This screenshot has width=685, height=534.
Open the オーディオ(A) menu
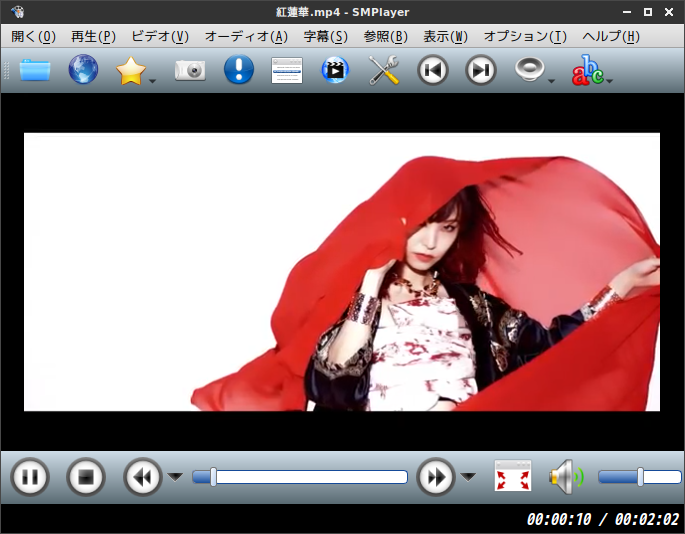click(x=246, y=36)
